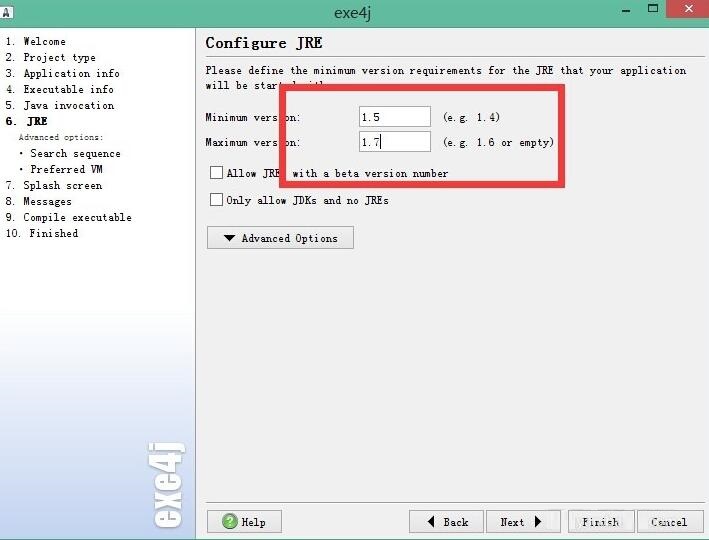Click the exe4j app icon in title bar
Screen dimensions: 709x540
tap(6, 12)
